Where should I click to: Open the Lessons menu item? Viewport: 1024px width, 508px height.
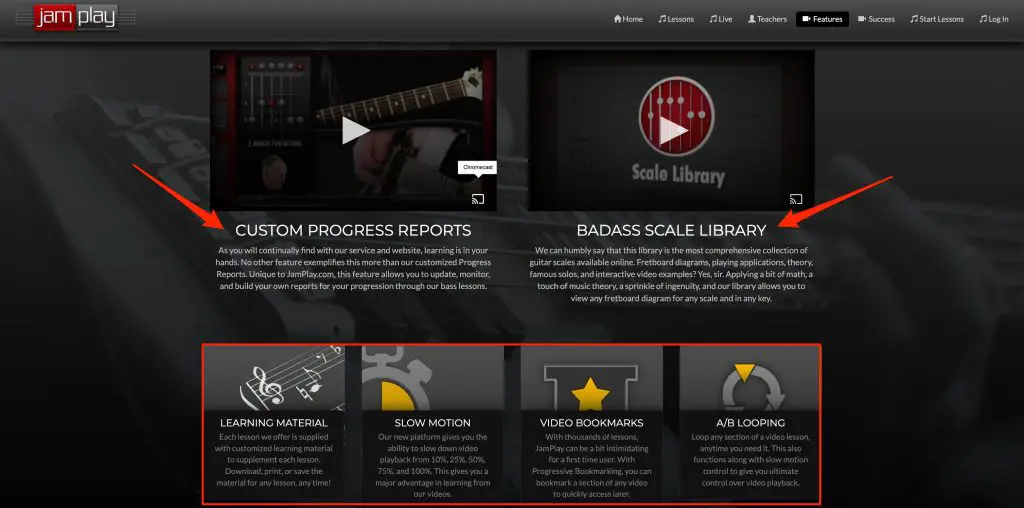(x=676, y=19)
